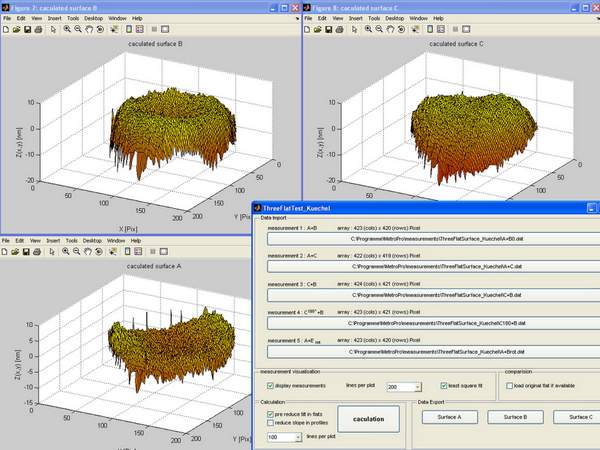Viewport: 600px width, 450px height.
Task: Select Data Cursor tool in surface B window
Action: tap(114, 29)
